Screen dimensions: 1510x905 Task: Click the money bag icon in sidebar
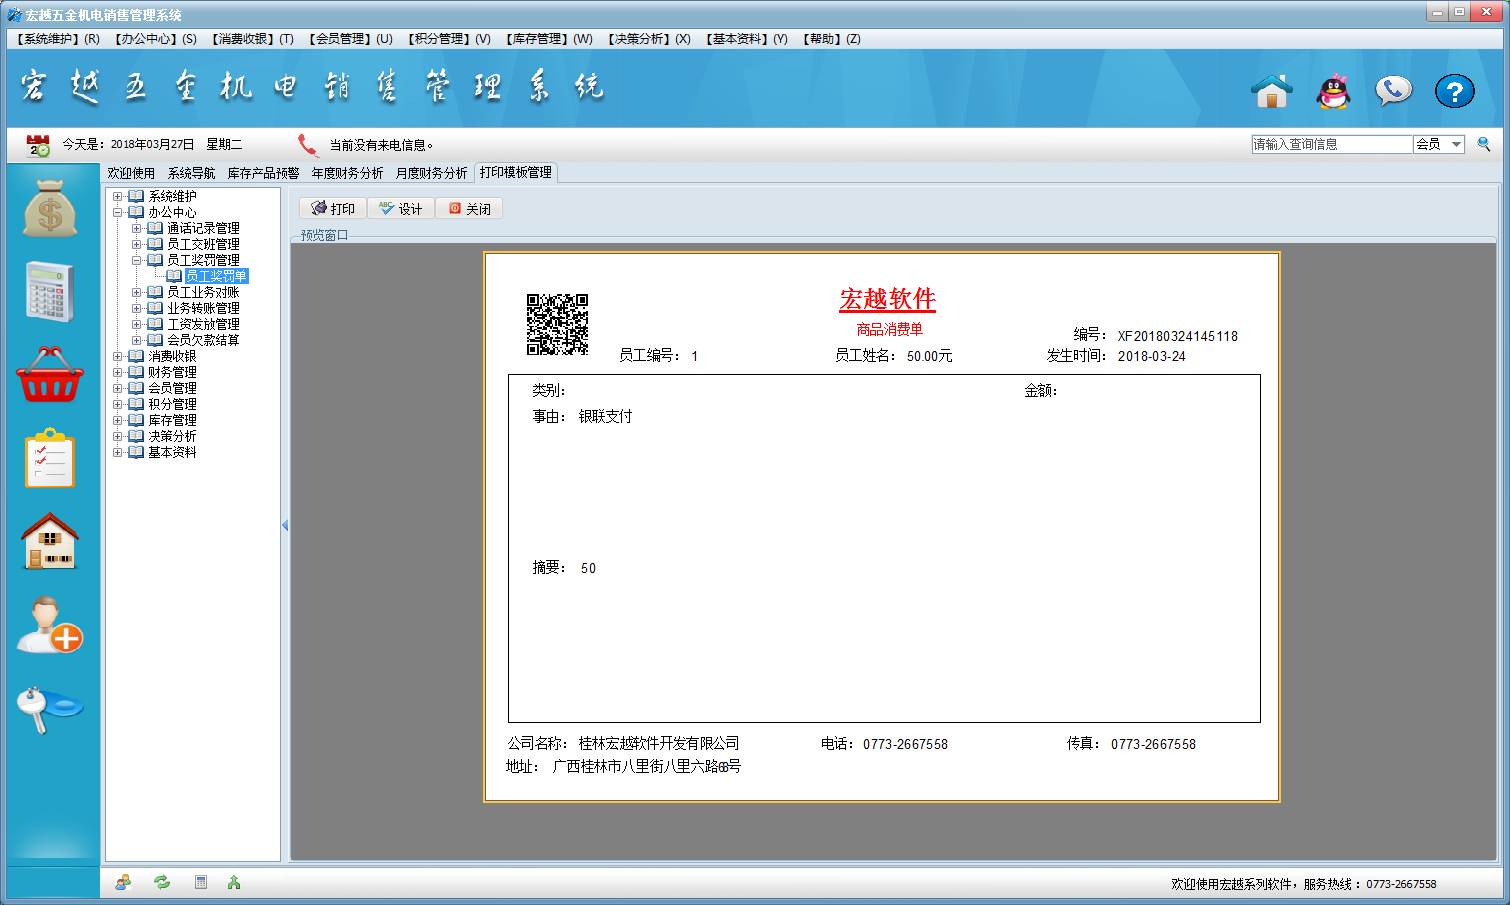coord(50,210)
